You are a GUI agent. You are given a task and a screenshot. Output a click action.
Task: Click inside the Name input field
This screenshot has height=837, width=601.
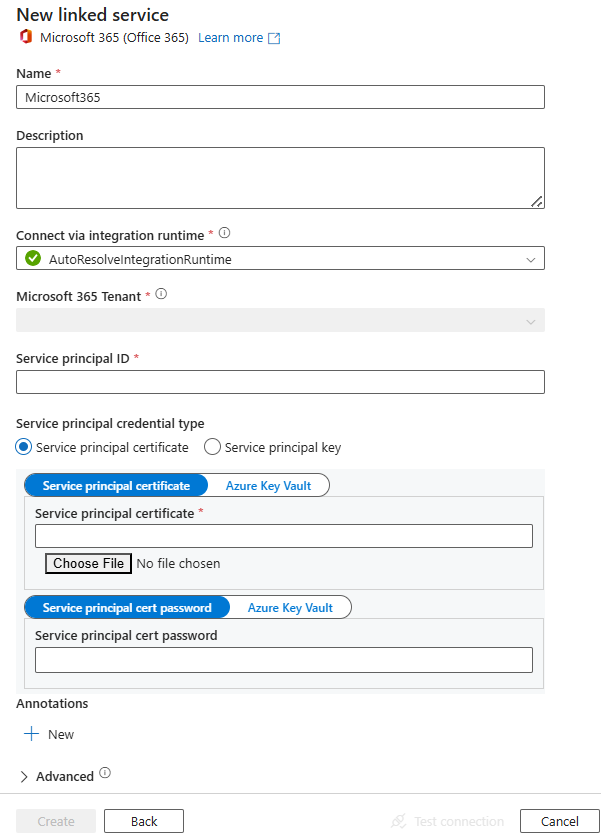(280, 97)
